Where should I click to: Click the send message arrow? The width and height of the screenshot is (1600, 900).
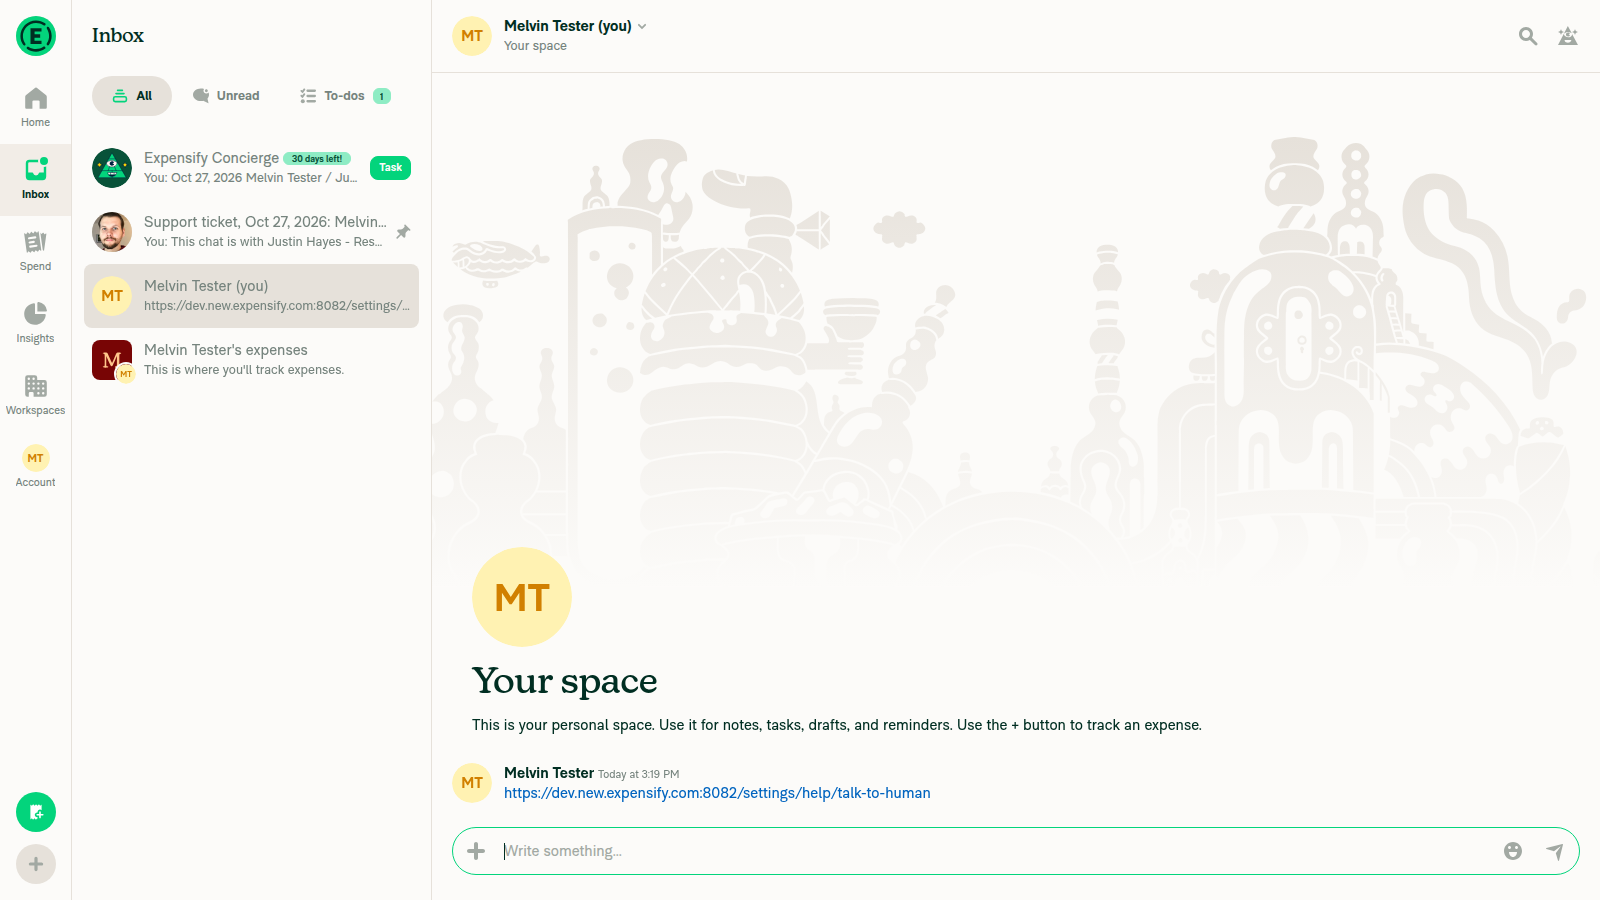(x=1555, y=851)
